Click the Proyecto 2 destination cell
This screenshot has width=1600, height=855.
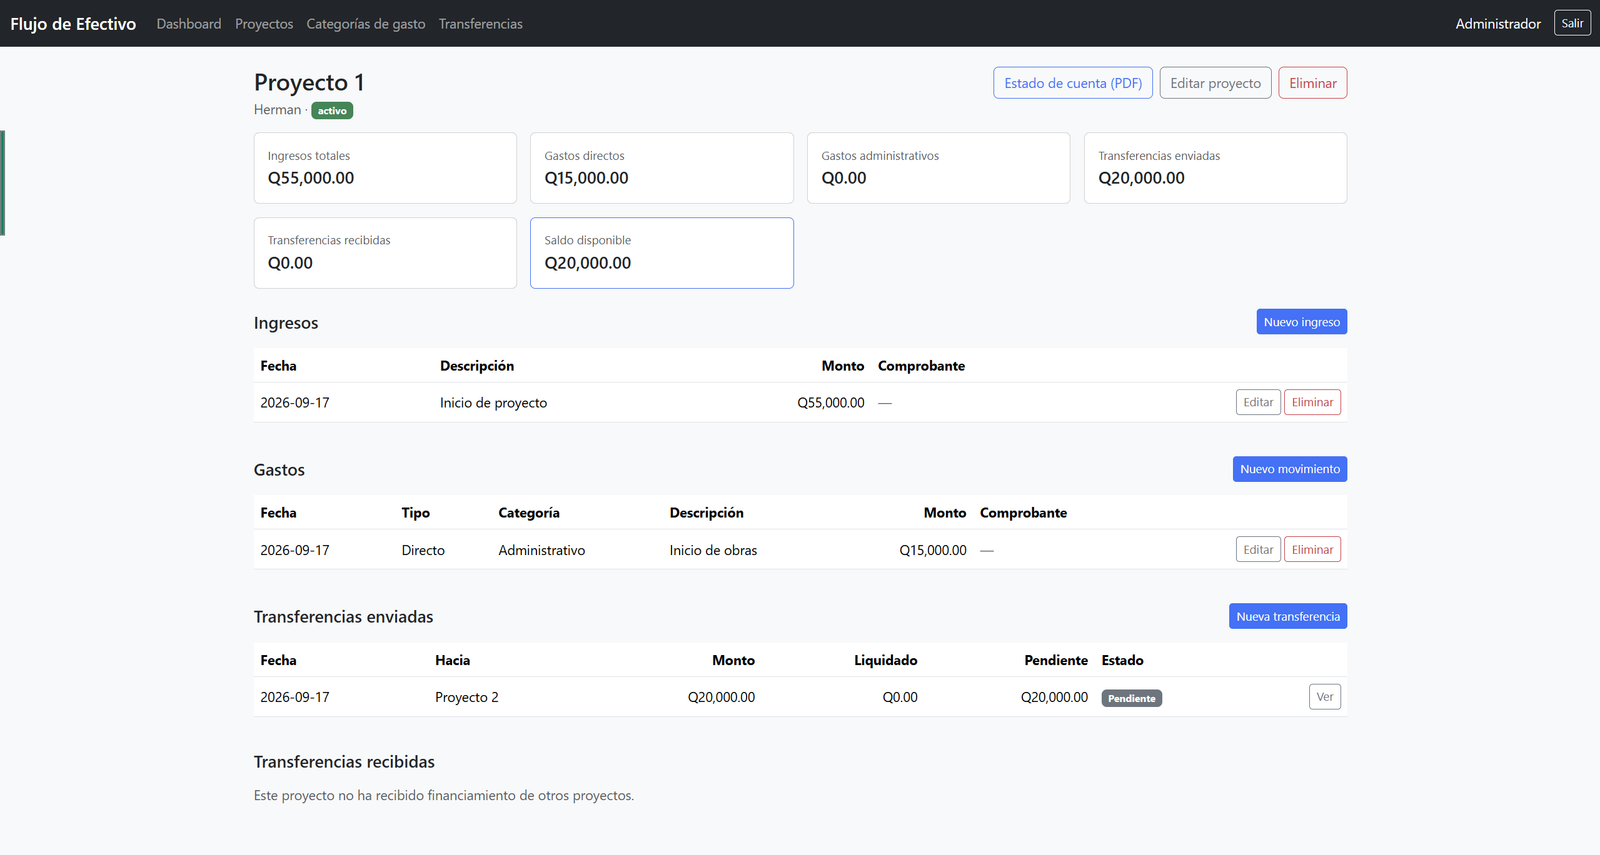pyautogui.click(x=467, y=697)
